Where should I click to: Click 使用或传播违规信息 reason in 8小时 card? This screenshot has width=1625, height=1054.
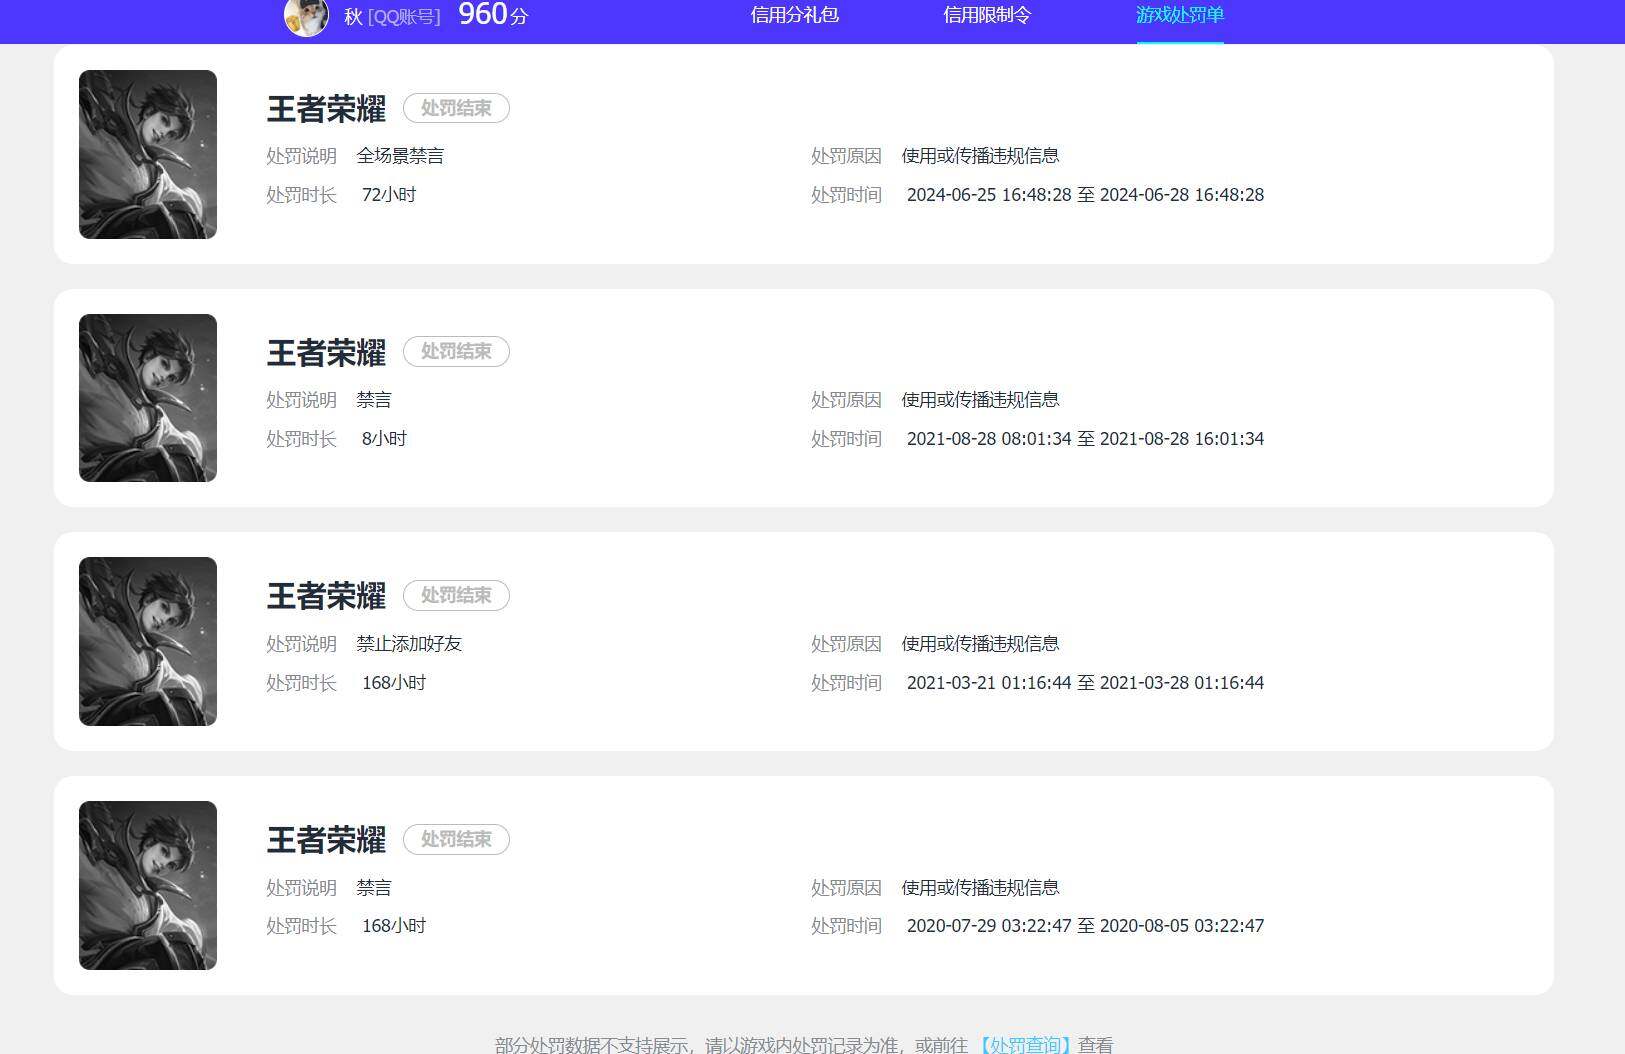(x=980, y=400)
